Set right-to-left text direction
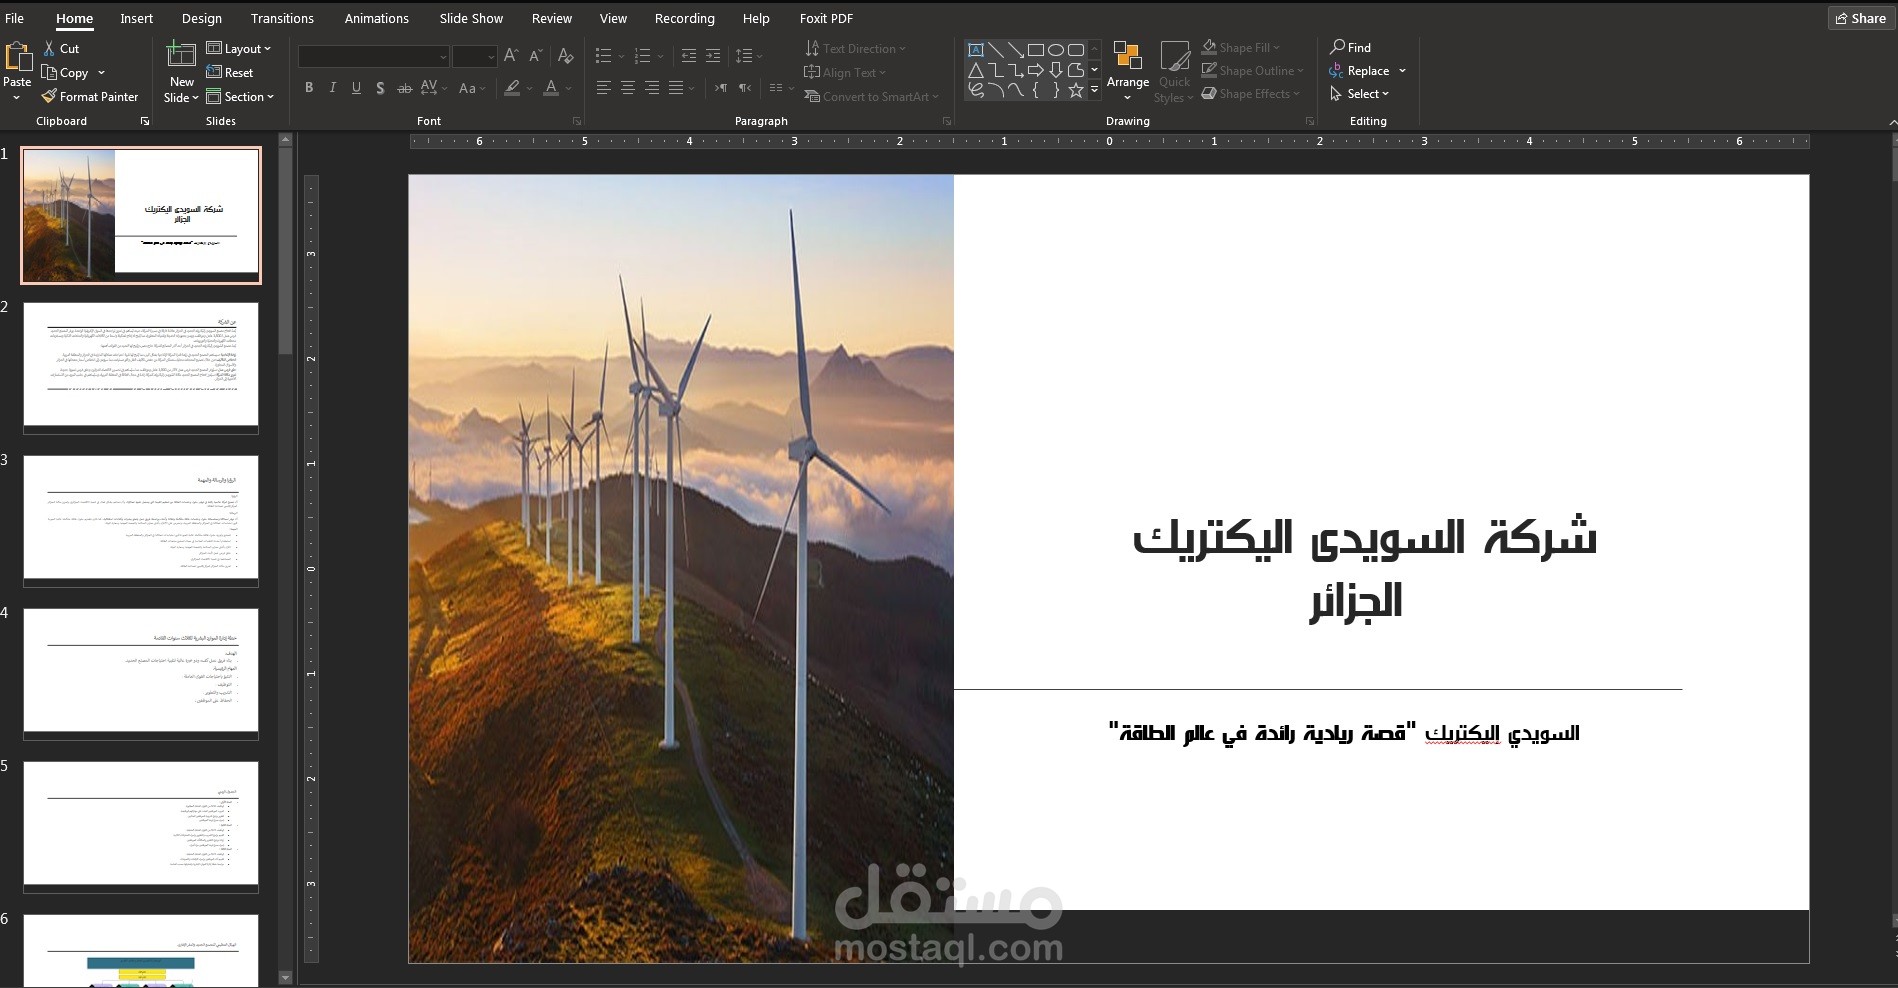 click(x=744, y=88)
